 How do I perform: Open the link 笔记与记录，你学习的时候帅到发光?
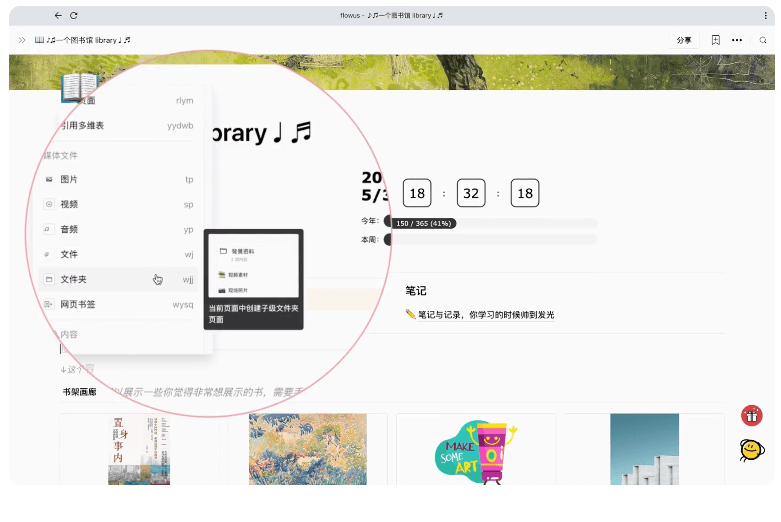pyautogui.click(x=486, y=315)
